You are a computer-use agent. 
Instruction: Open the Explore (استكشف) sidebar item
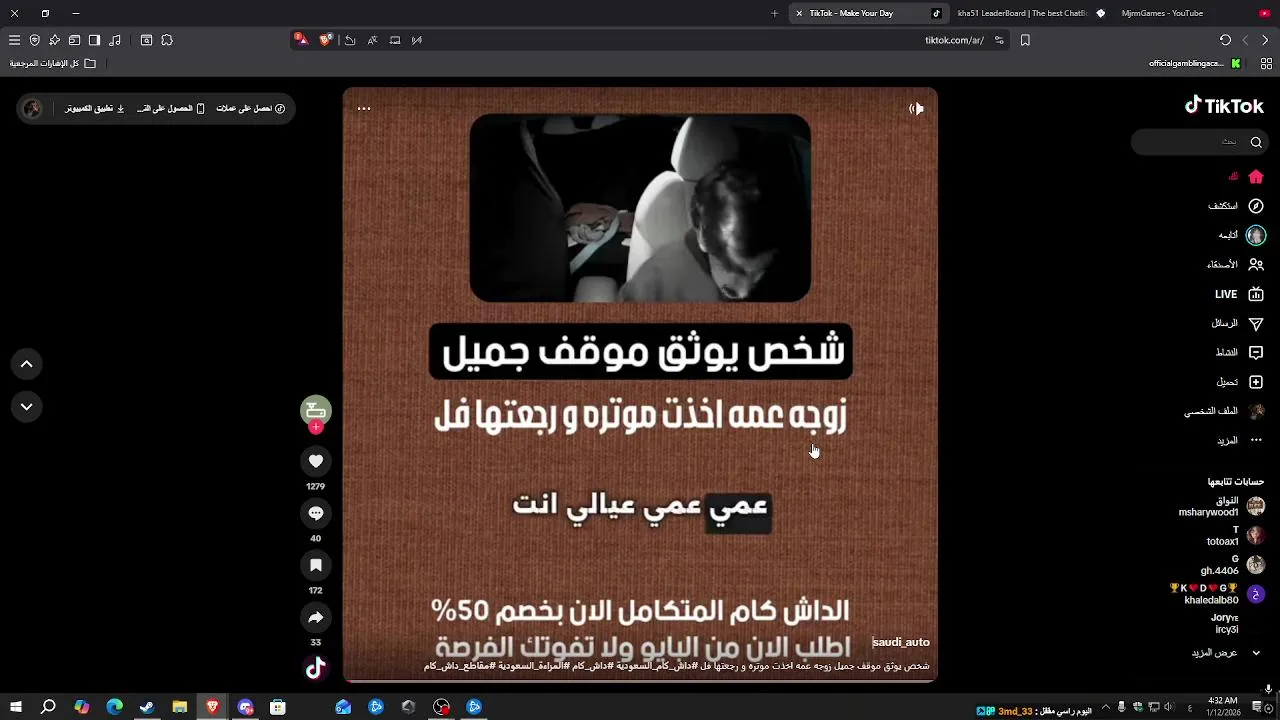1236,206
